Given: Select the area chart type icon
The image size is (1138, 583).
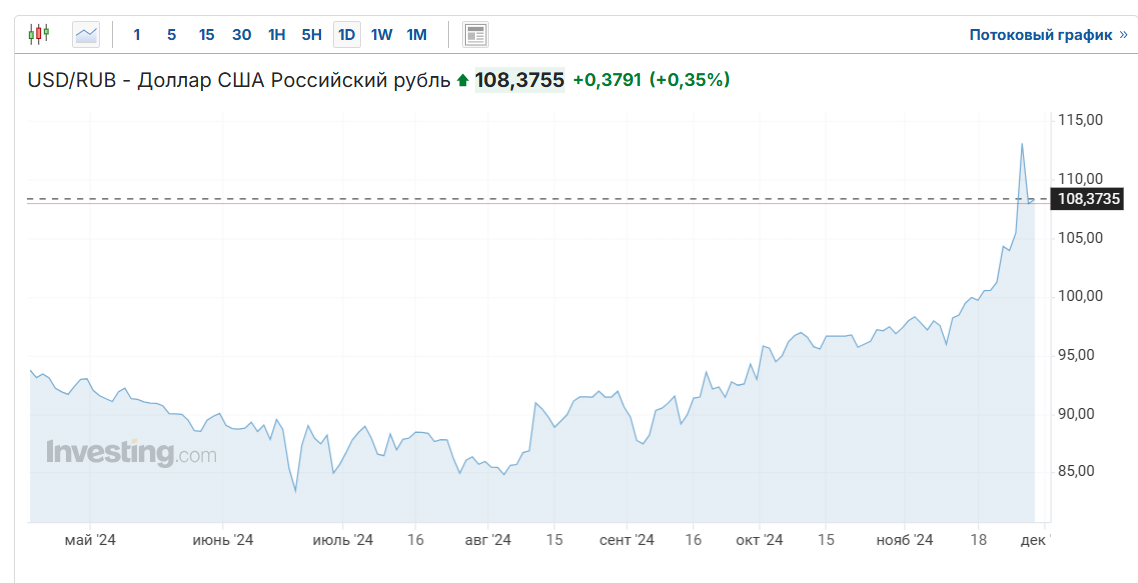Looking at the screenshot, I should [x=87, y=35].
